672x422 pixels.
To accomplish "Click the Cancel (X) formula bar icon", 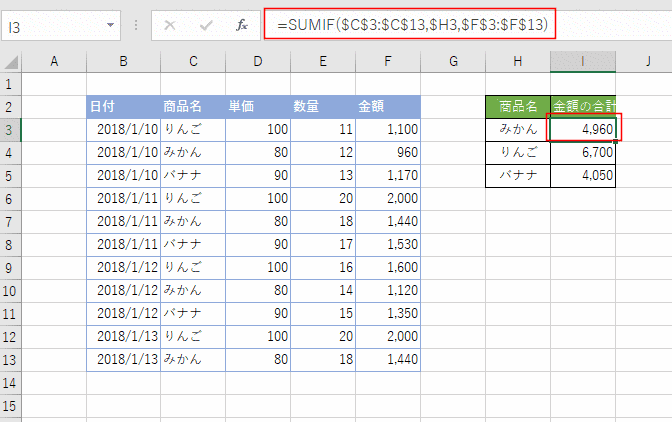I will point(169,25).
